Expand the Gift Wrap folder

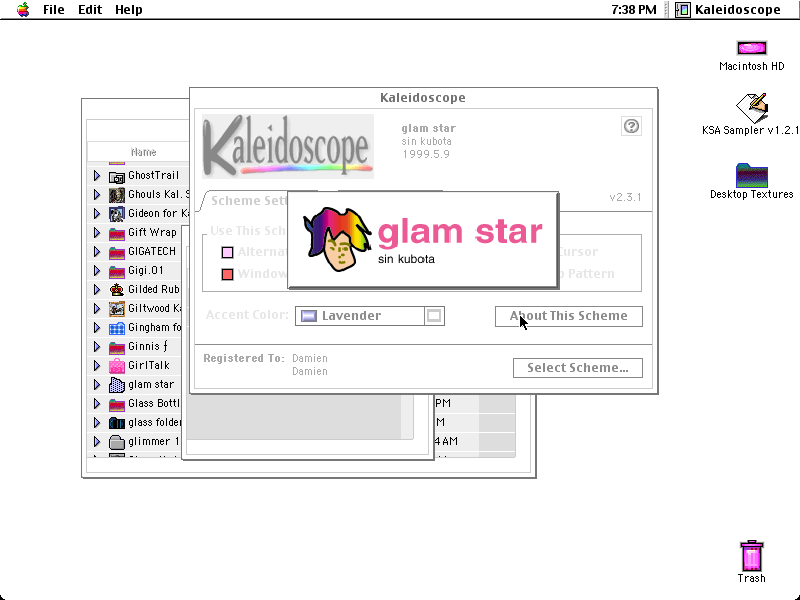pos(97,233)
